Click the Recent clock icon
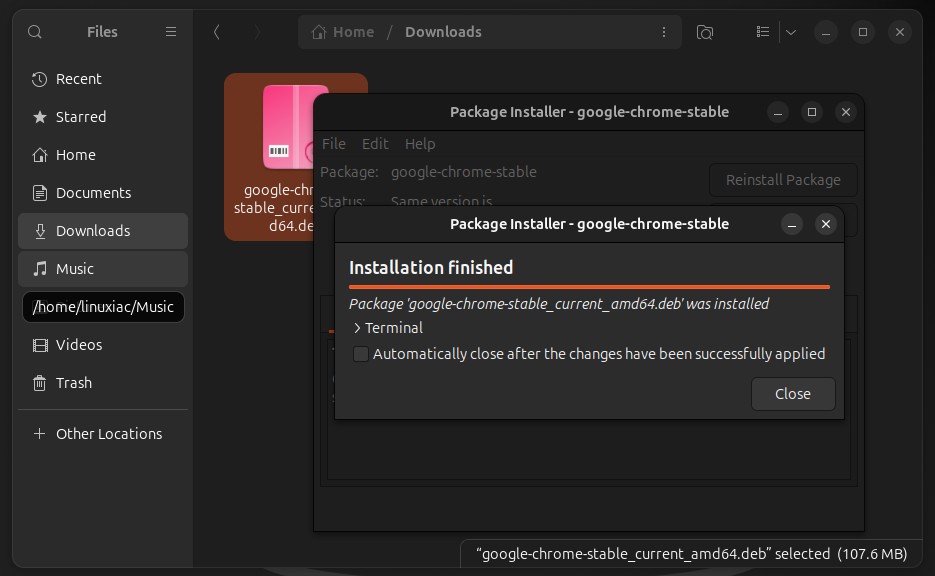The image size is (935, 576). tap(39, 79)
